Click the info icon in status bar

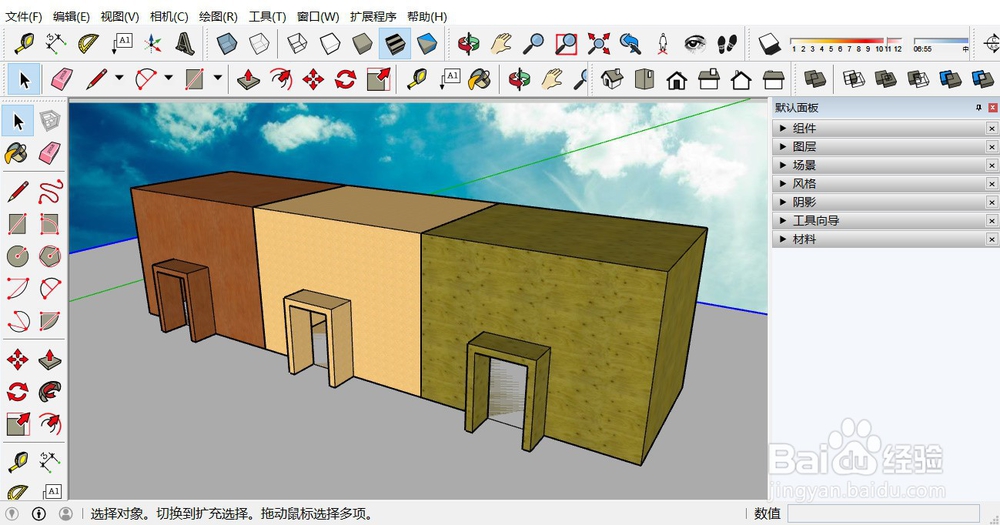(x=39, y=514)
